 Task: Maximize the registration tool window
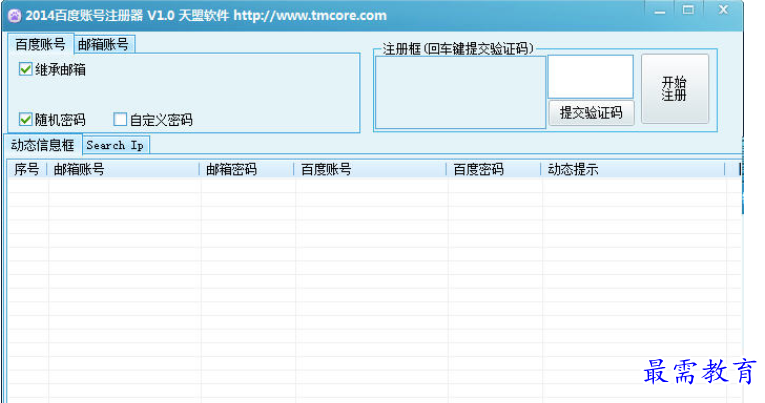coord(688,10)
